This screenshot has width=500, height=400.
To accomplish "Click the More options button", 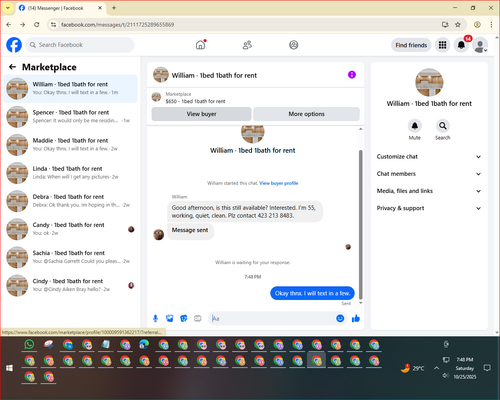I will [306, 114].
